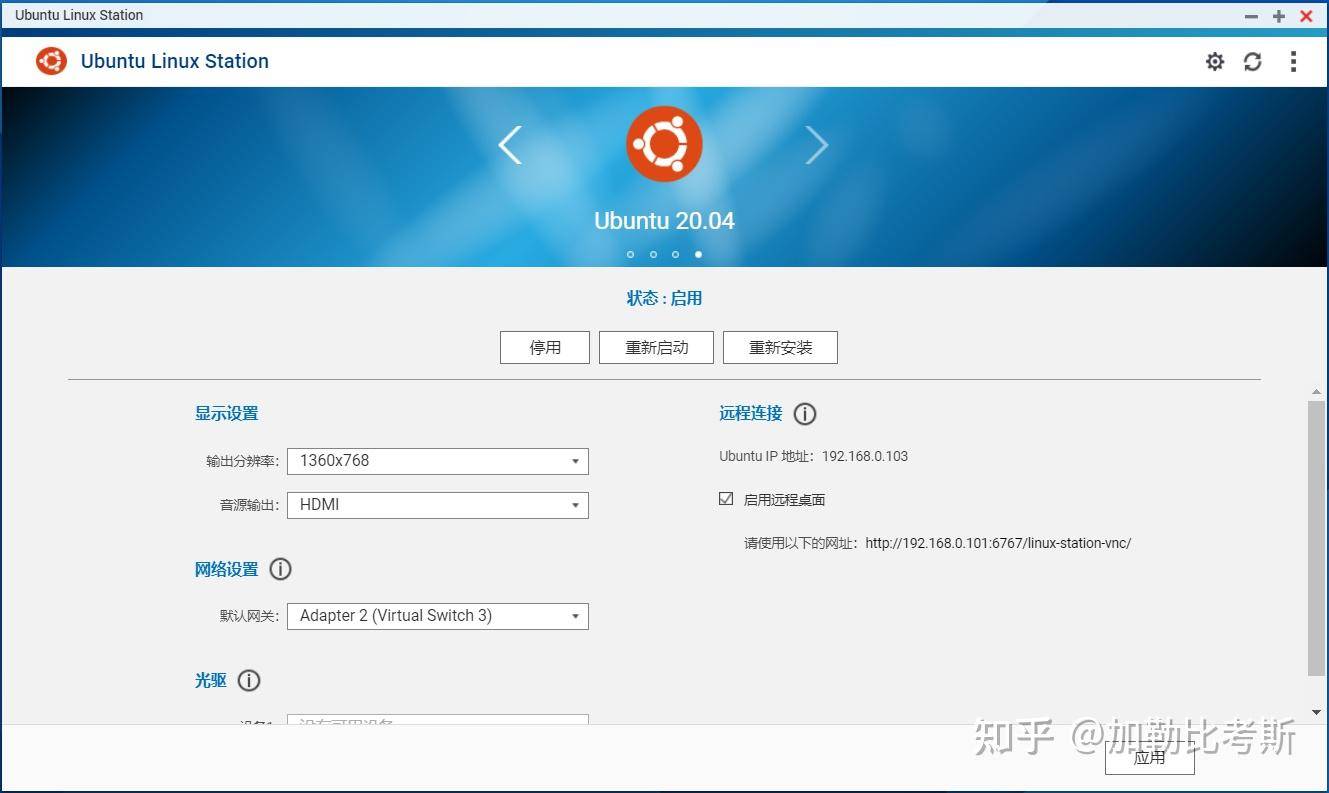1329x793 pixels.
Task: Click the 重新安装 button
Action: click(x=780, y=347)
